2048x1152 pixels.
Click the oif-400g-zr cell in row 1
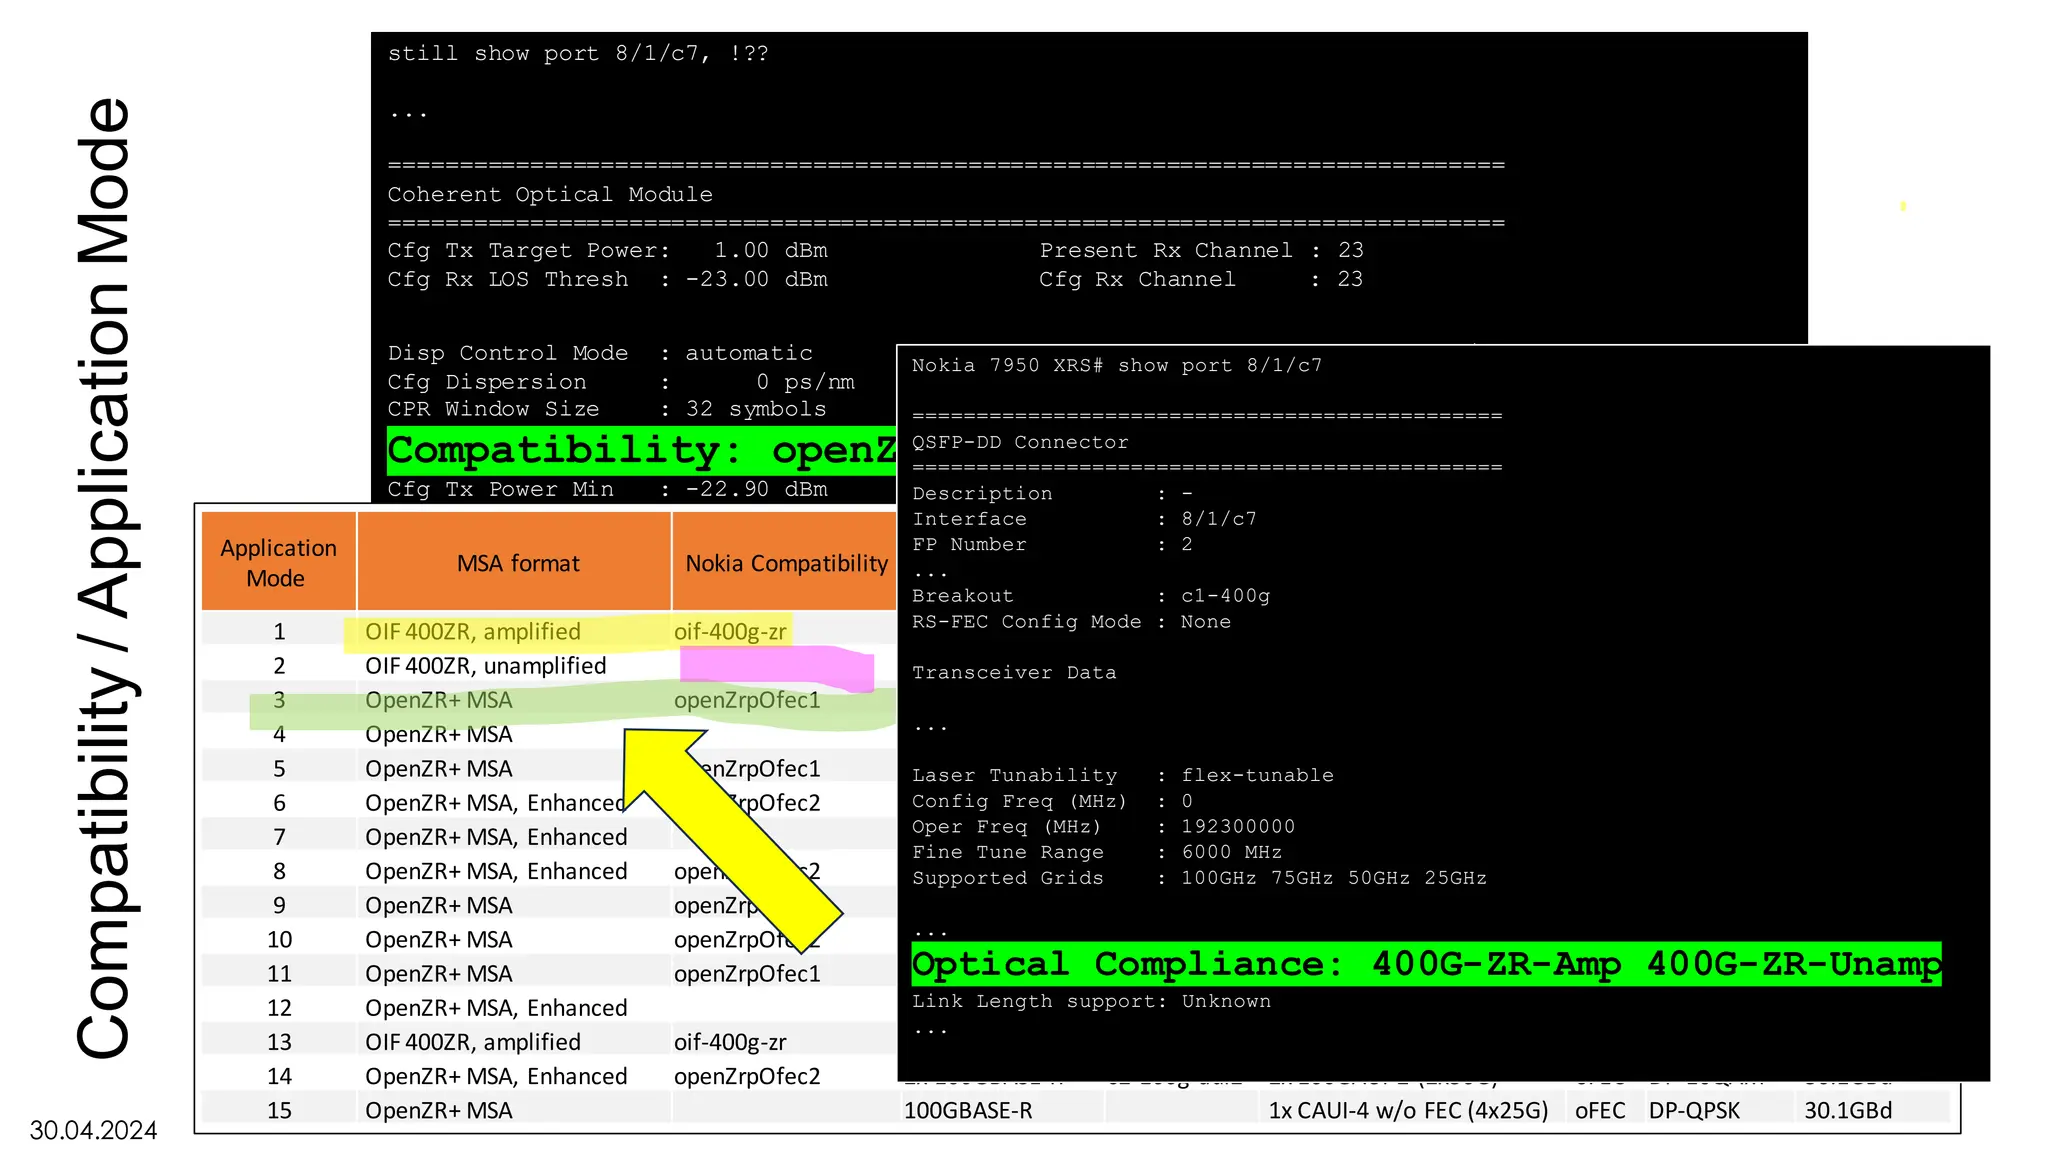[x=730, y=632]
